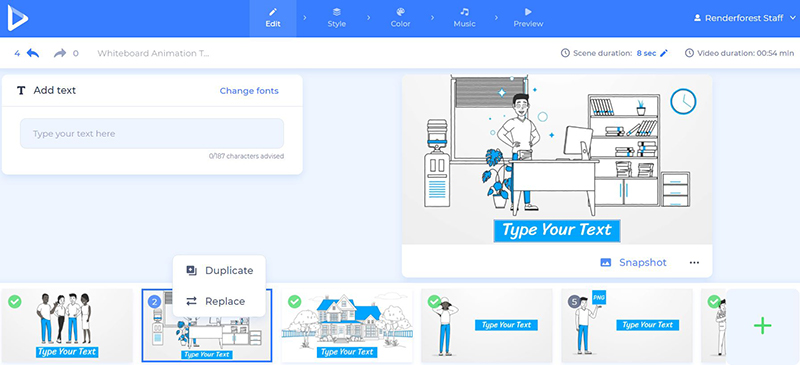The height and width of the screenshot is (365, 800).
Task: Redo the action arrow
Action: coord(60,53)
